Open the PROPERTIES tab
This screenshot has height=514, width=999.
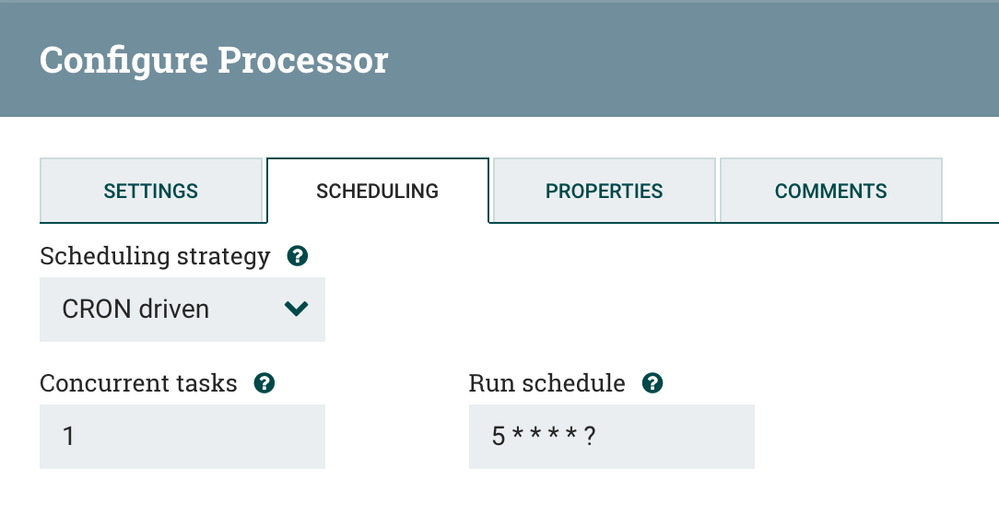(604, 191)
